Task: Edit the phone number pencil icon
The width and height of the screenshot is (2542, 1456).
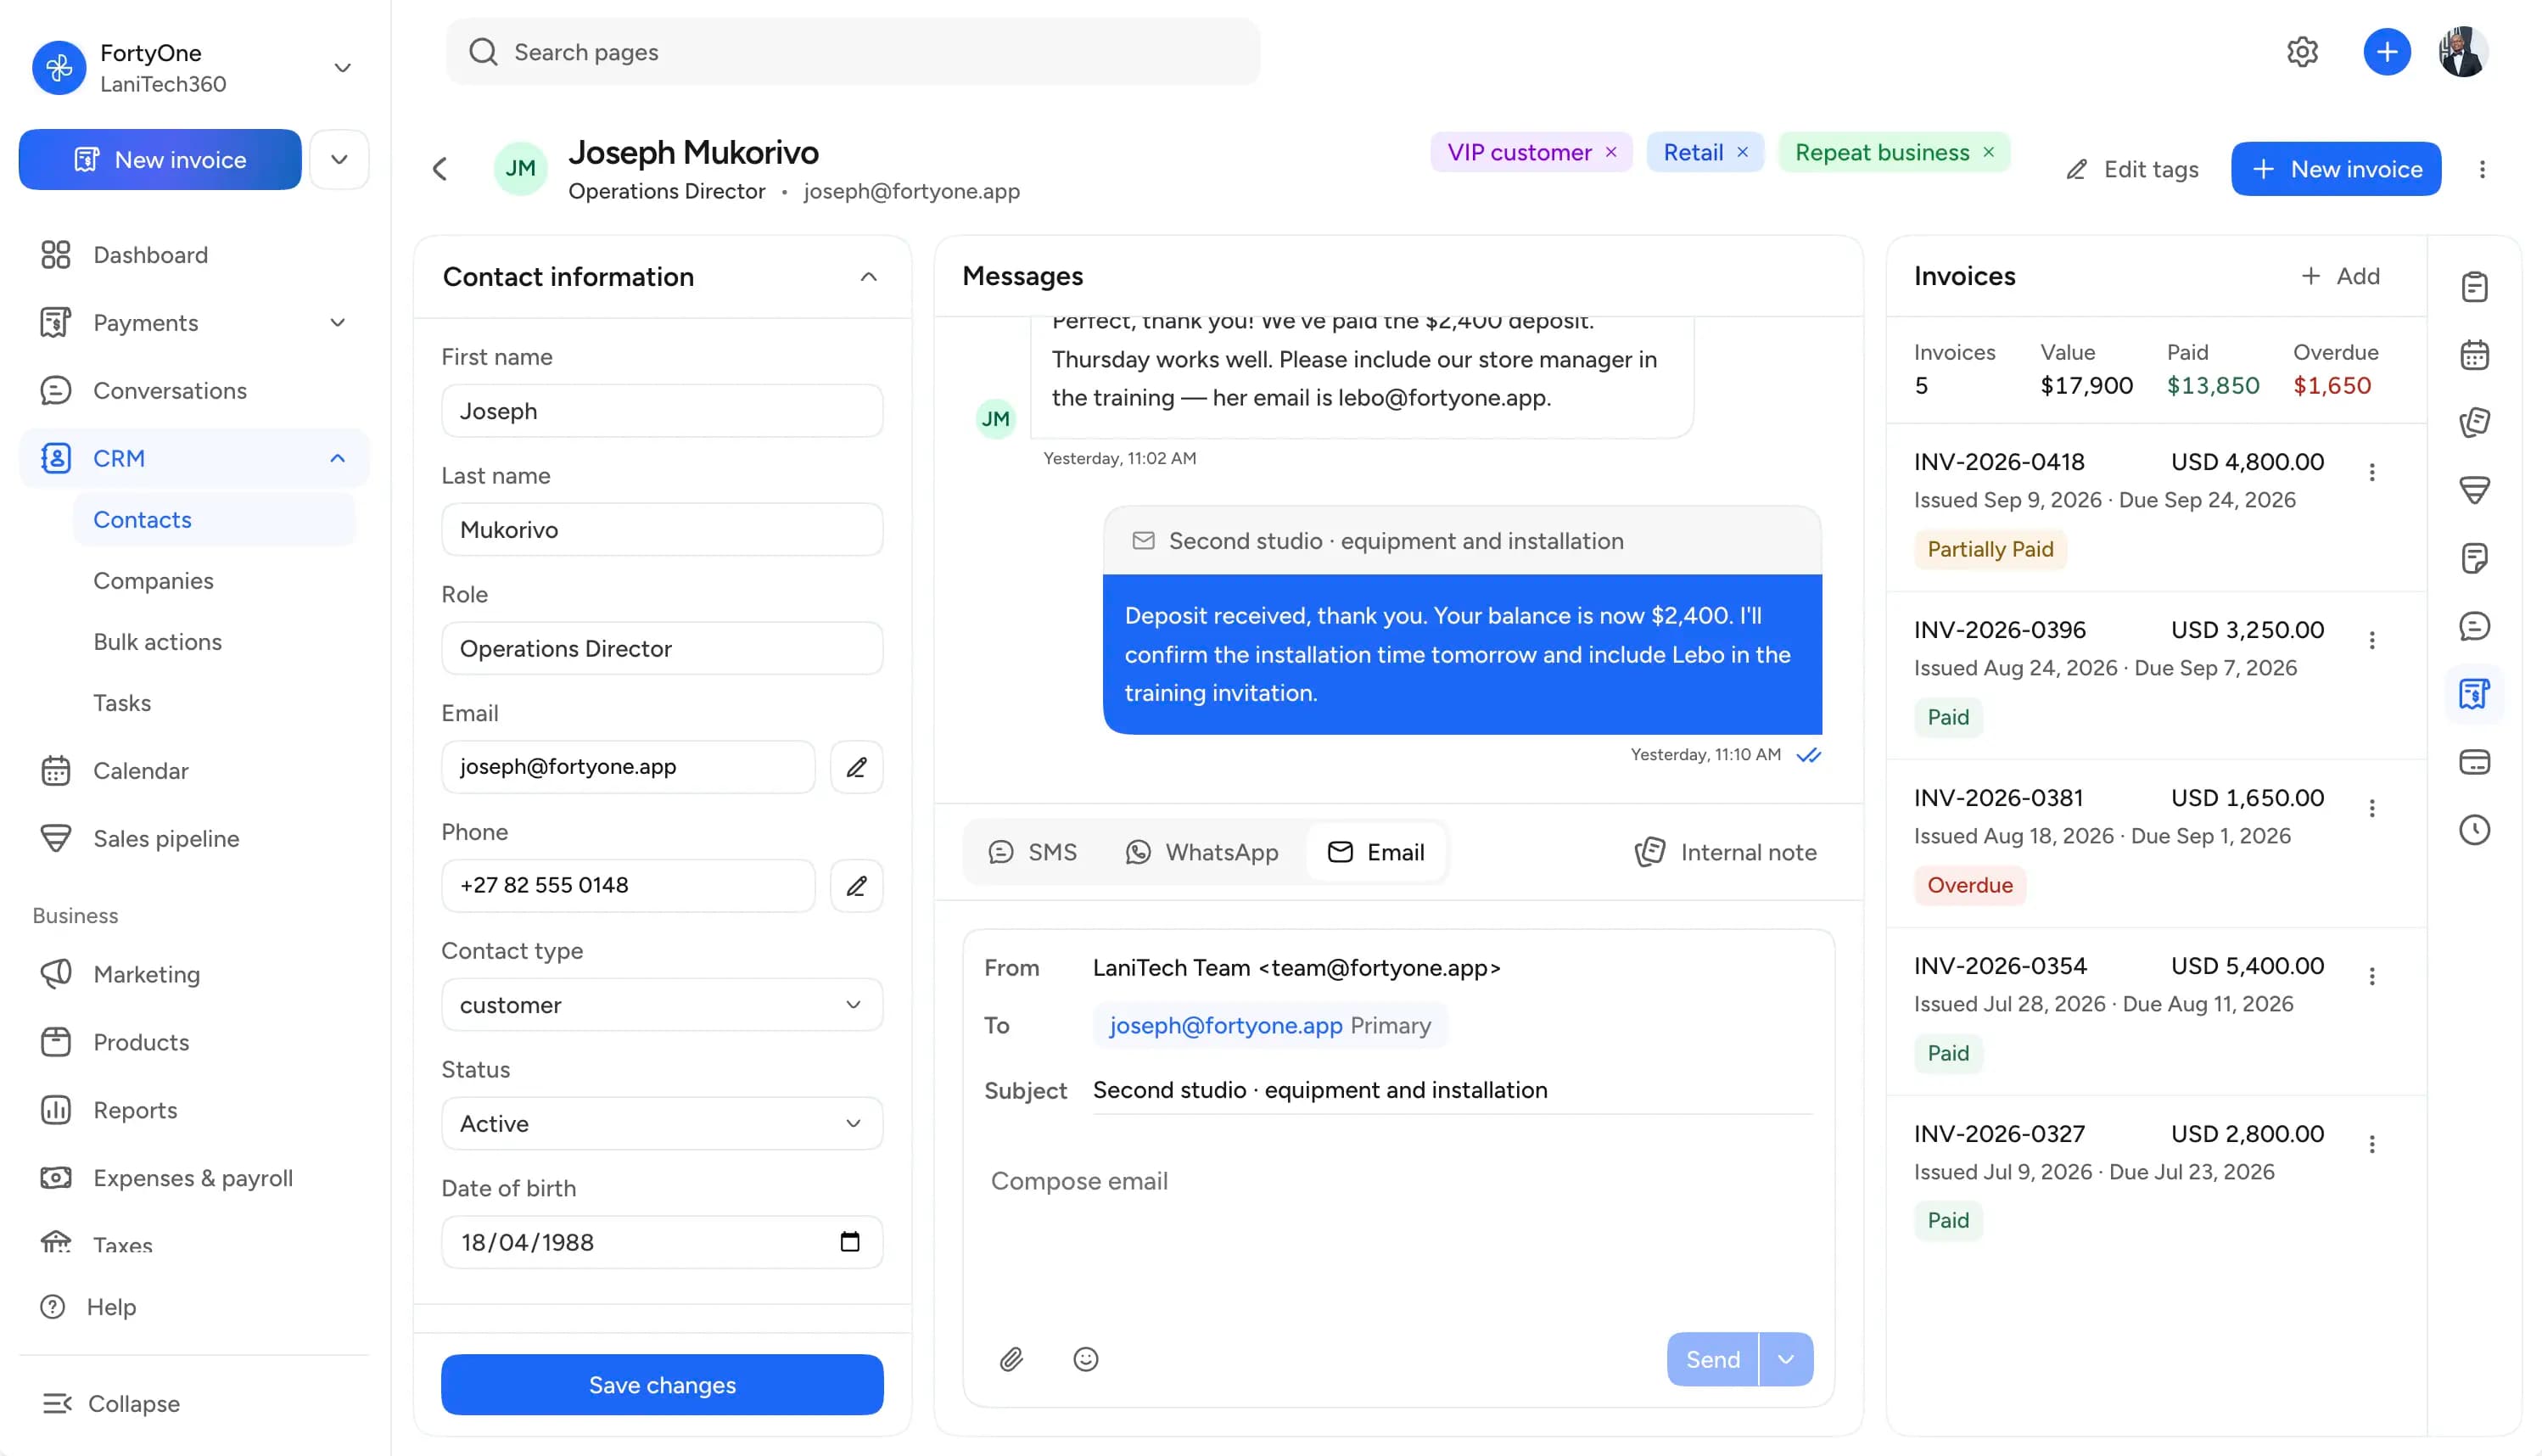Action: [856, 886]
